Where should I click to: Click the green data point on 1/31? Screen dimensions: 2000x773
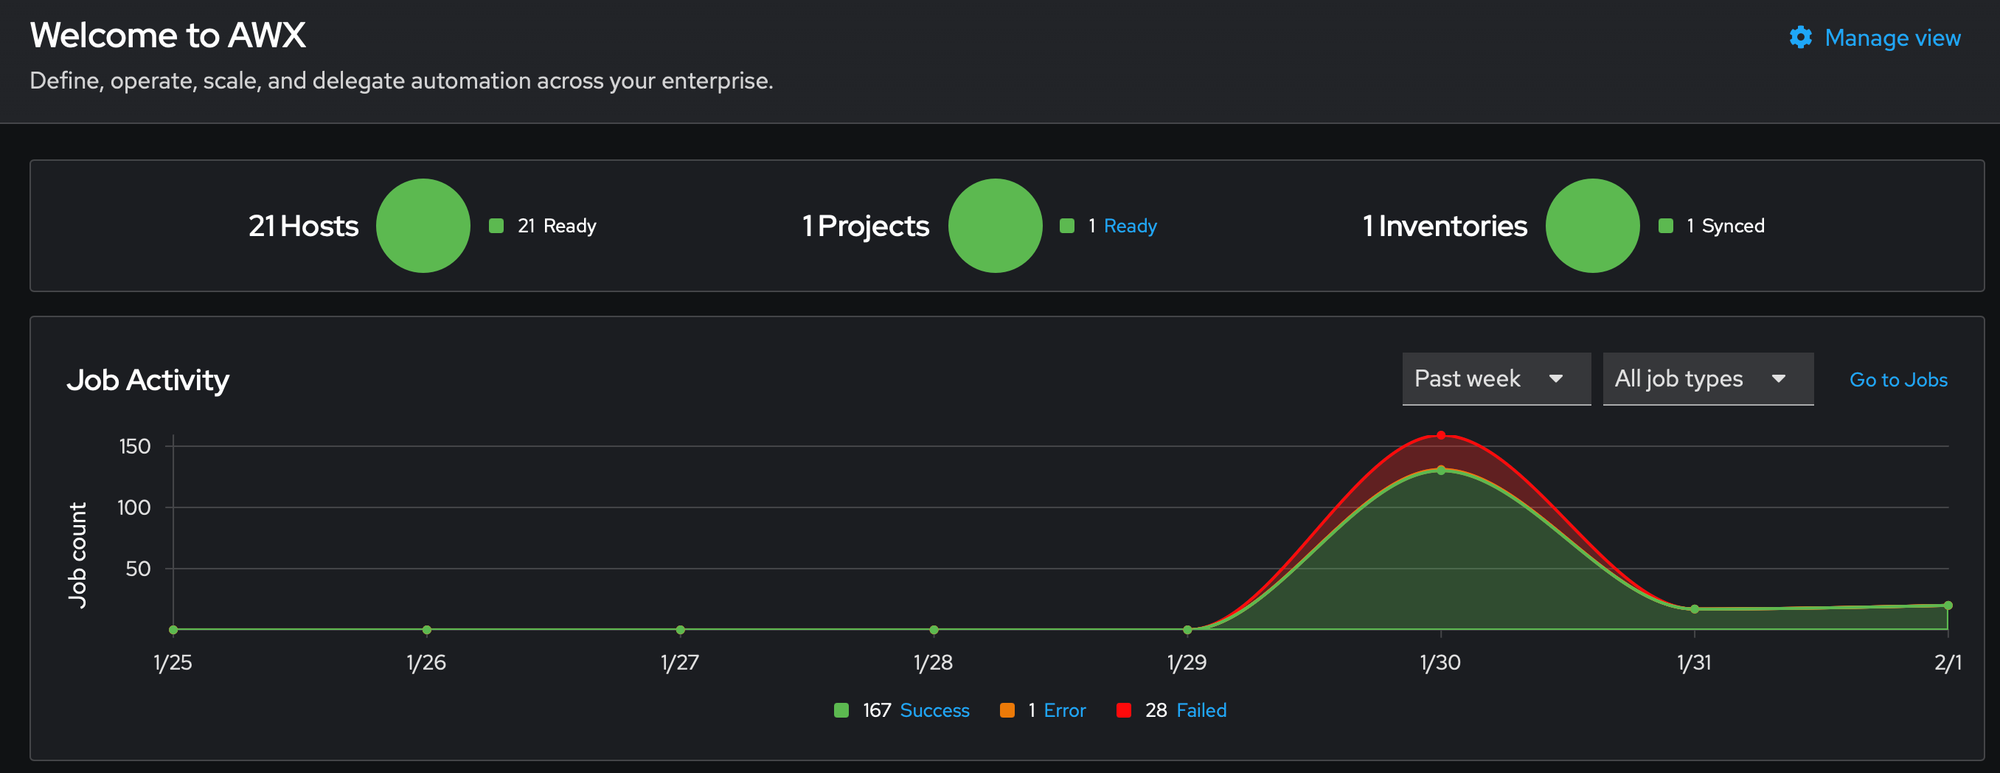pyautogui.click(x=1695, y=609)
